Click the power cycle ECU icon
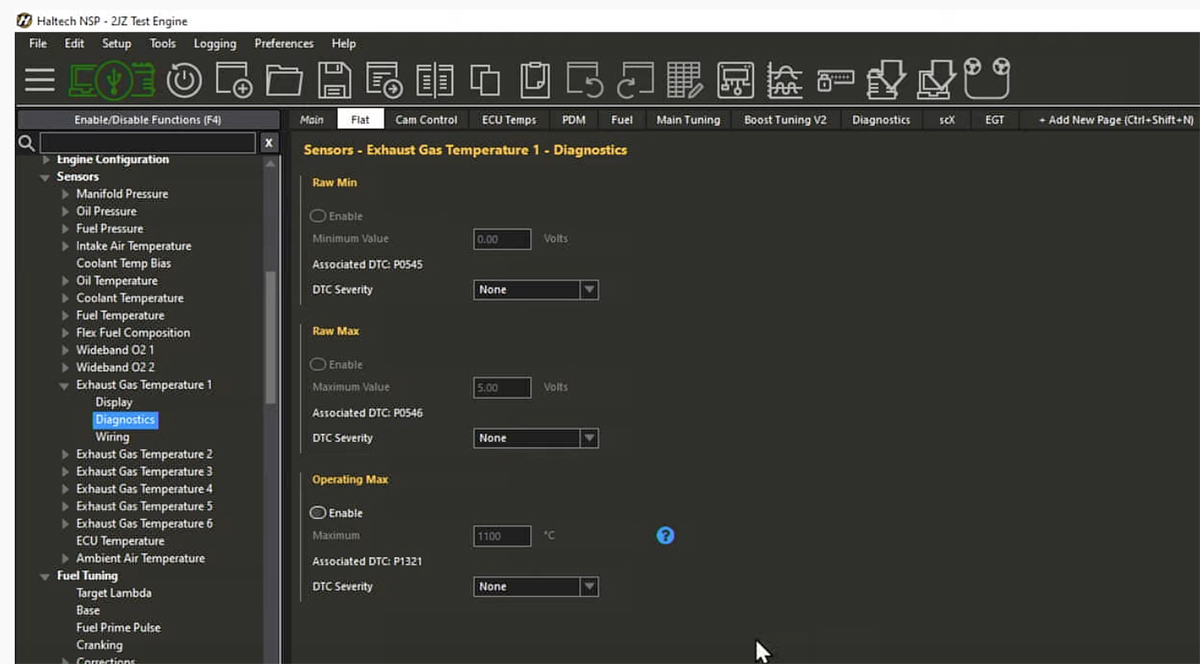 [x=184, y=80]
